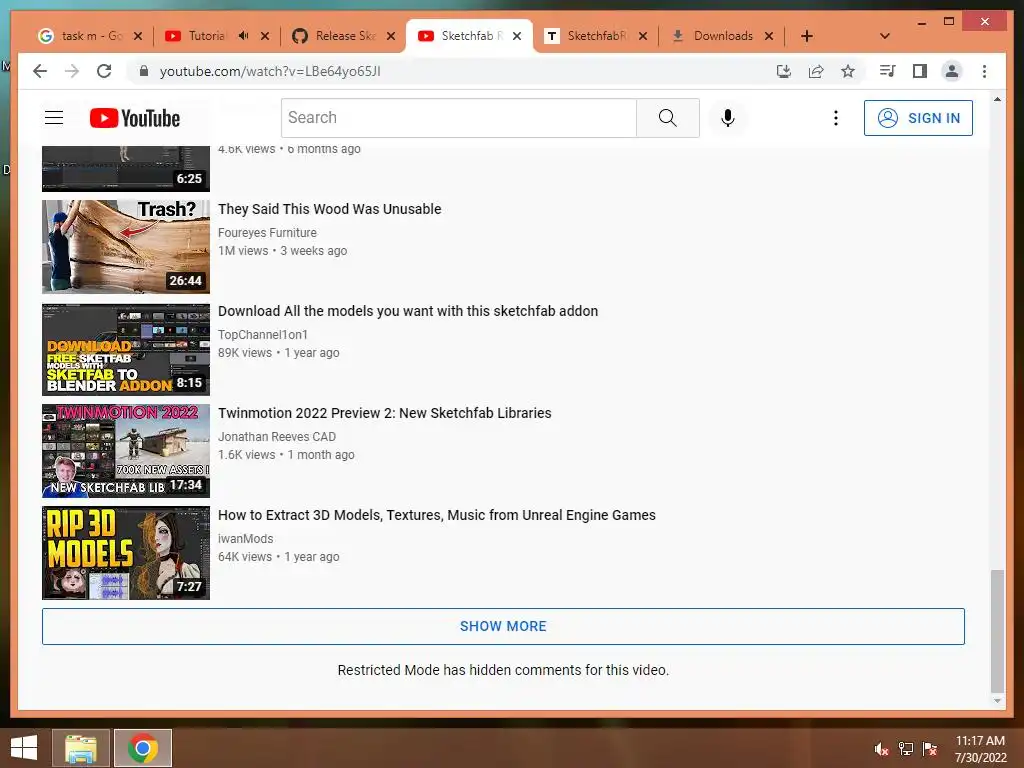Switch to the Release GitHub tab
This screenshot has width=1024, height=768.
point(345,36)
